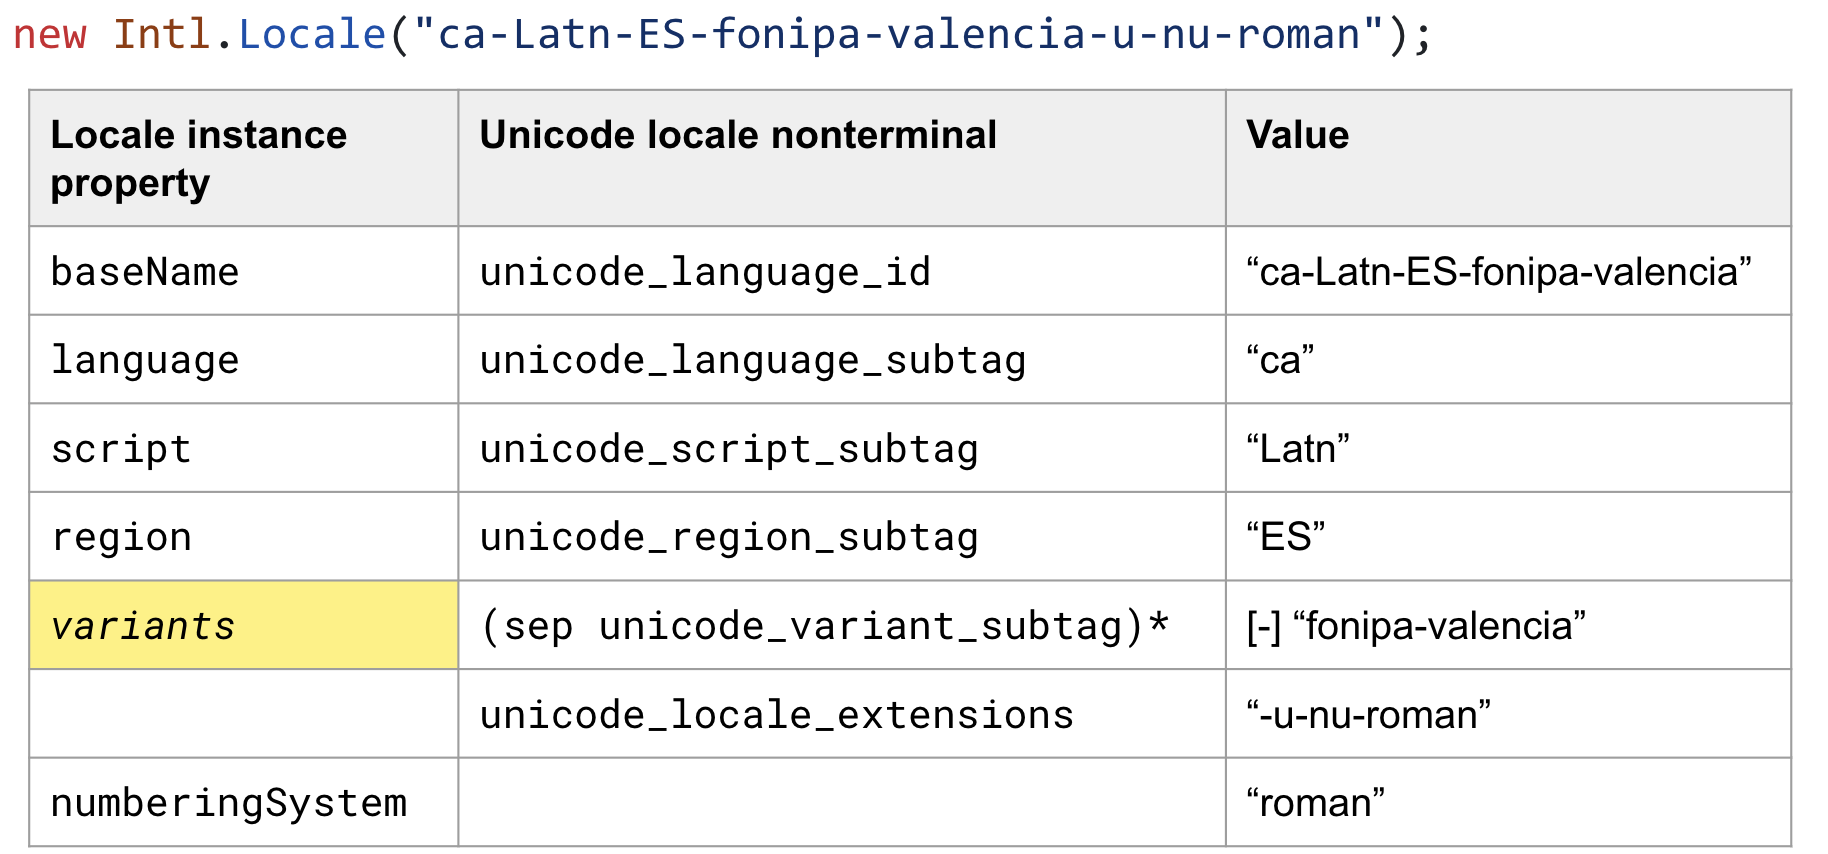Click the 'Locale' constructor name in the code

pos(312,35)
